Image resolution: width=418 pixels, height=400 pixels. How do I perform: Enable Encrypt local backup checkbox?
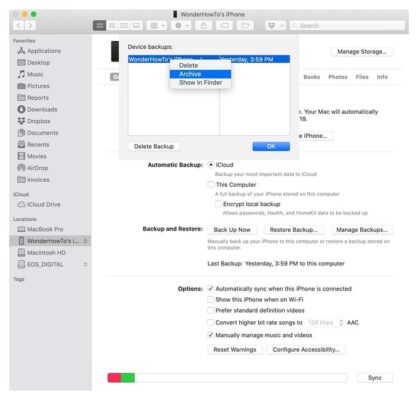click(218, 204)
